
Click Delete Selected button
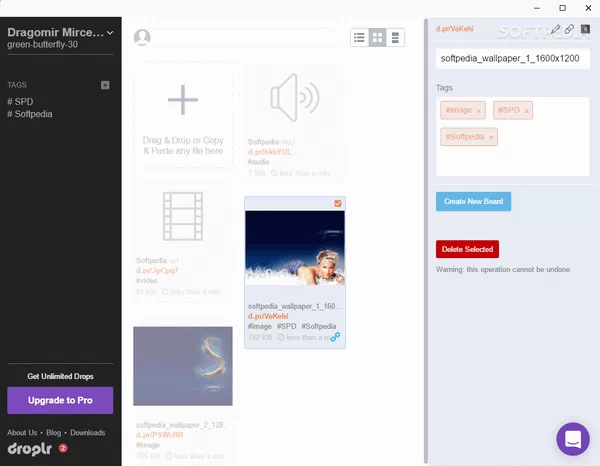tap(467, 249)
